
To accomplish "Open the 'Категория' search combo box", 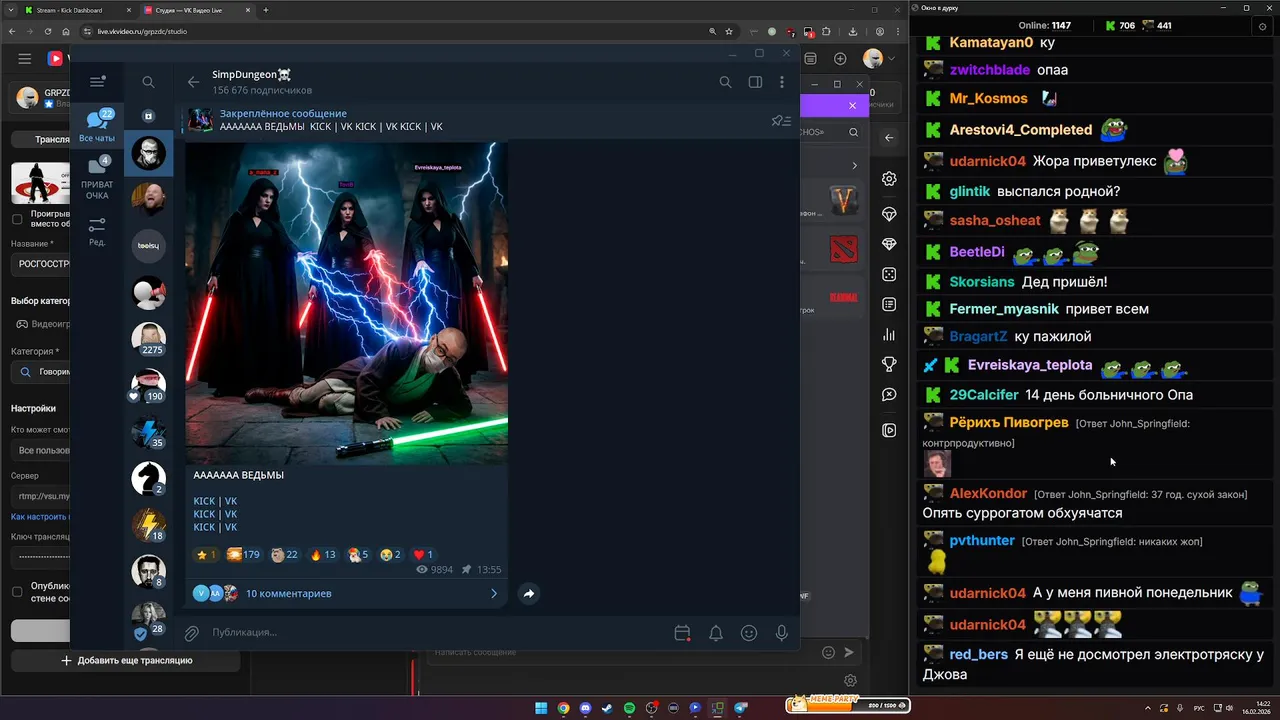I will tap(40, 371).
